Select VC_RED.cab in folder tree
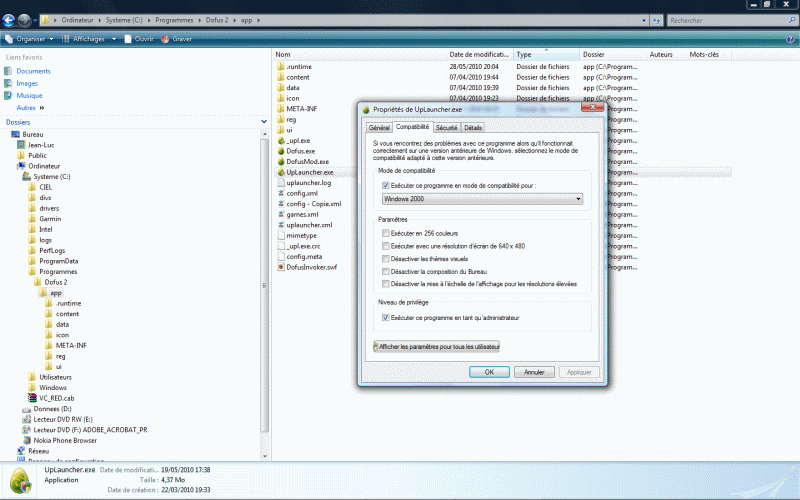800x500 pixels. (56, 398)
